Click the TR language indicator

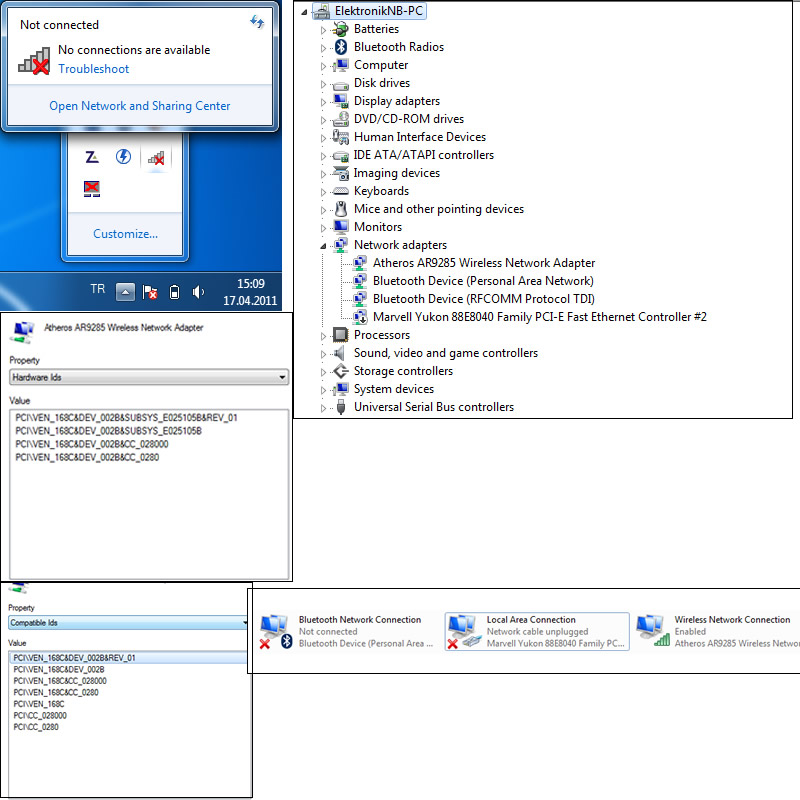click(x=97, y=289)
